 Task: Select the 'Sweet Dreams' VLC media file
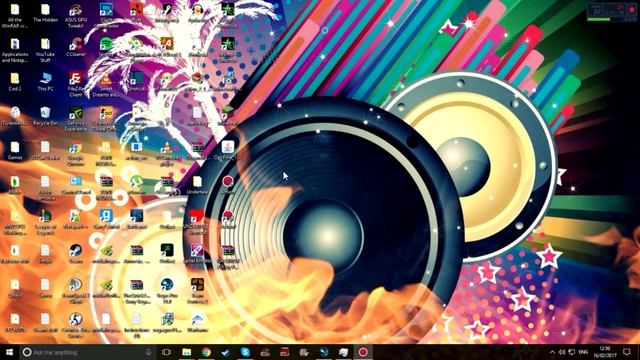coord(106,84)
